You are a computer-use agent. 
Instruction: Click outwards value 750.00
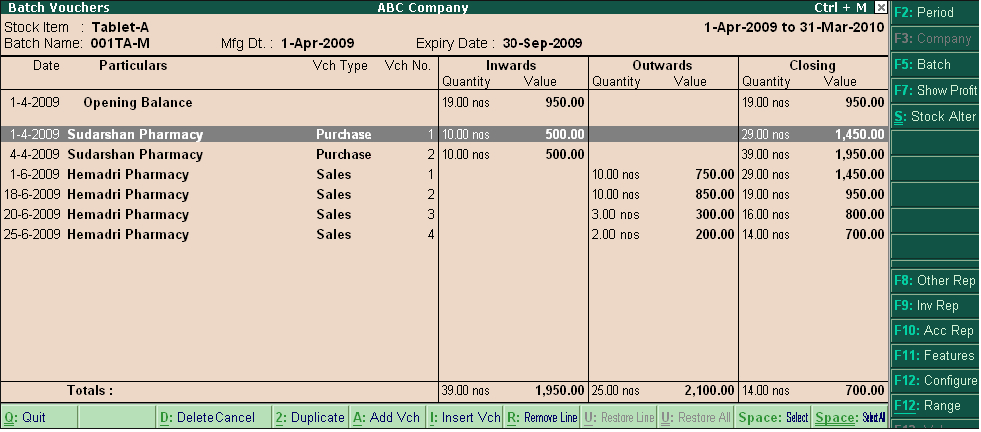pos(714,175)
